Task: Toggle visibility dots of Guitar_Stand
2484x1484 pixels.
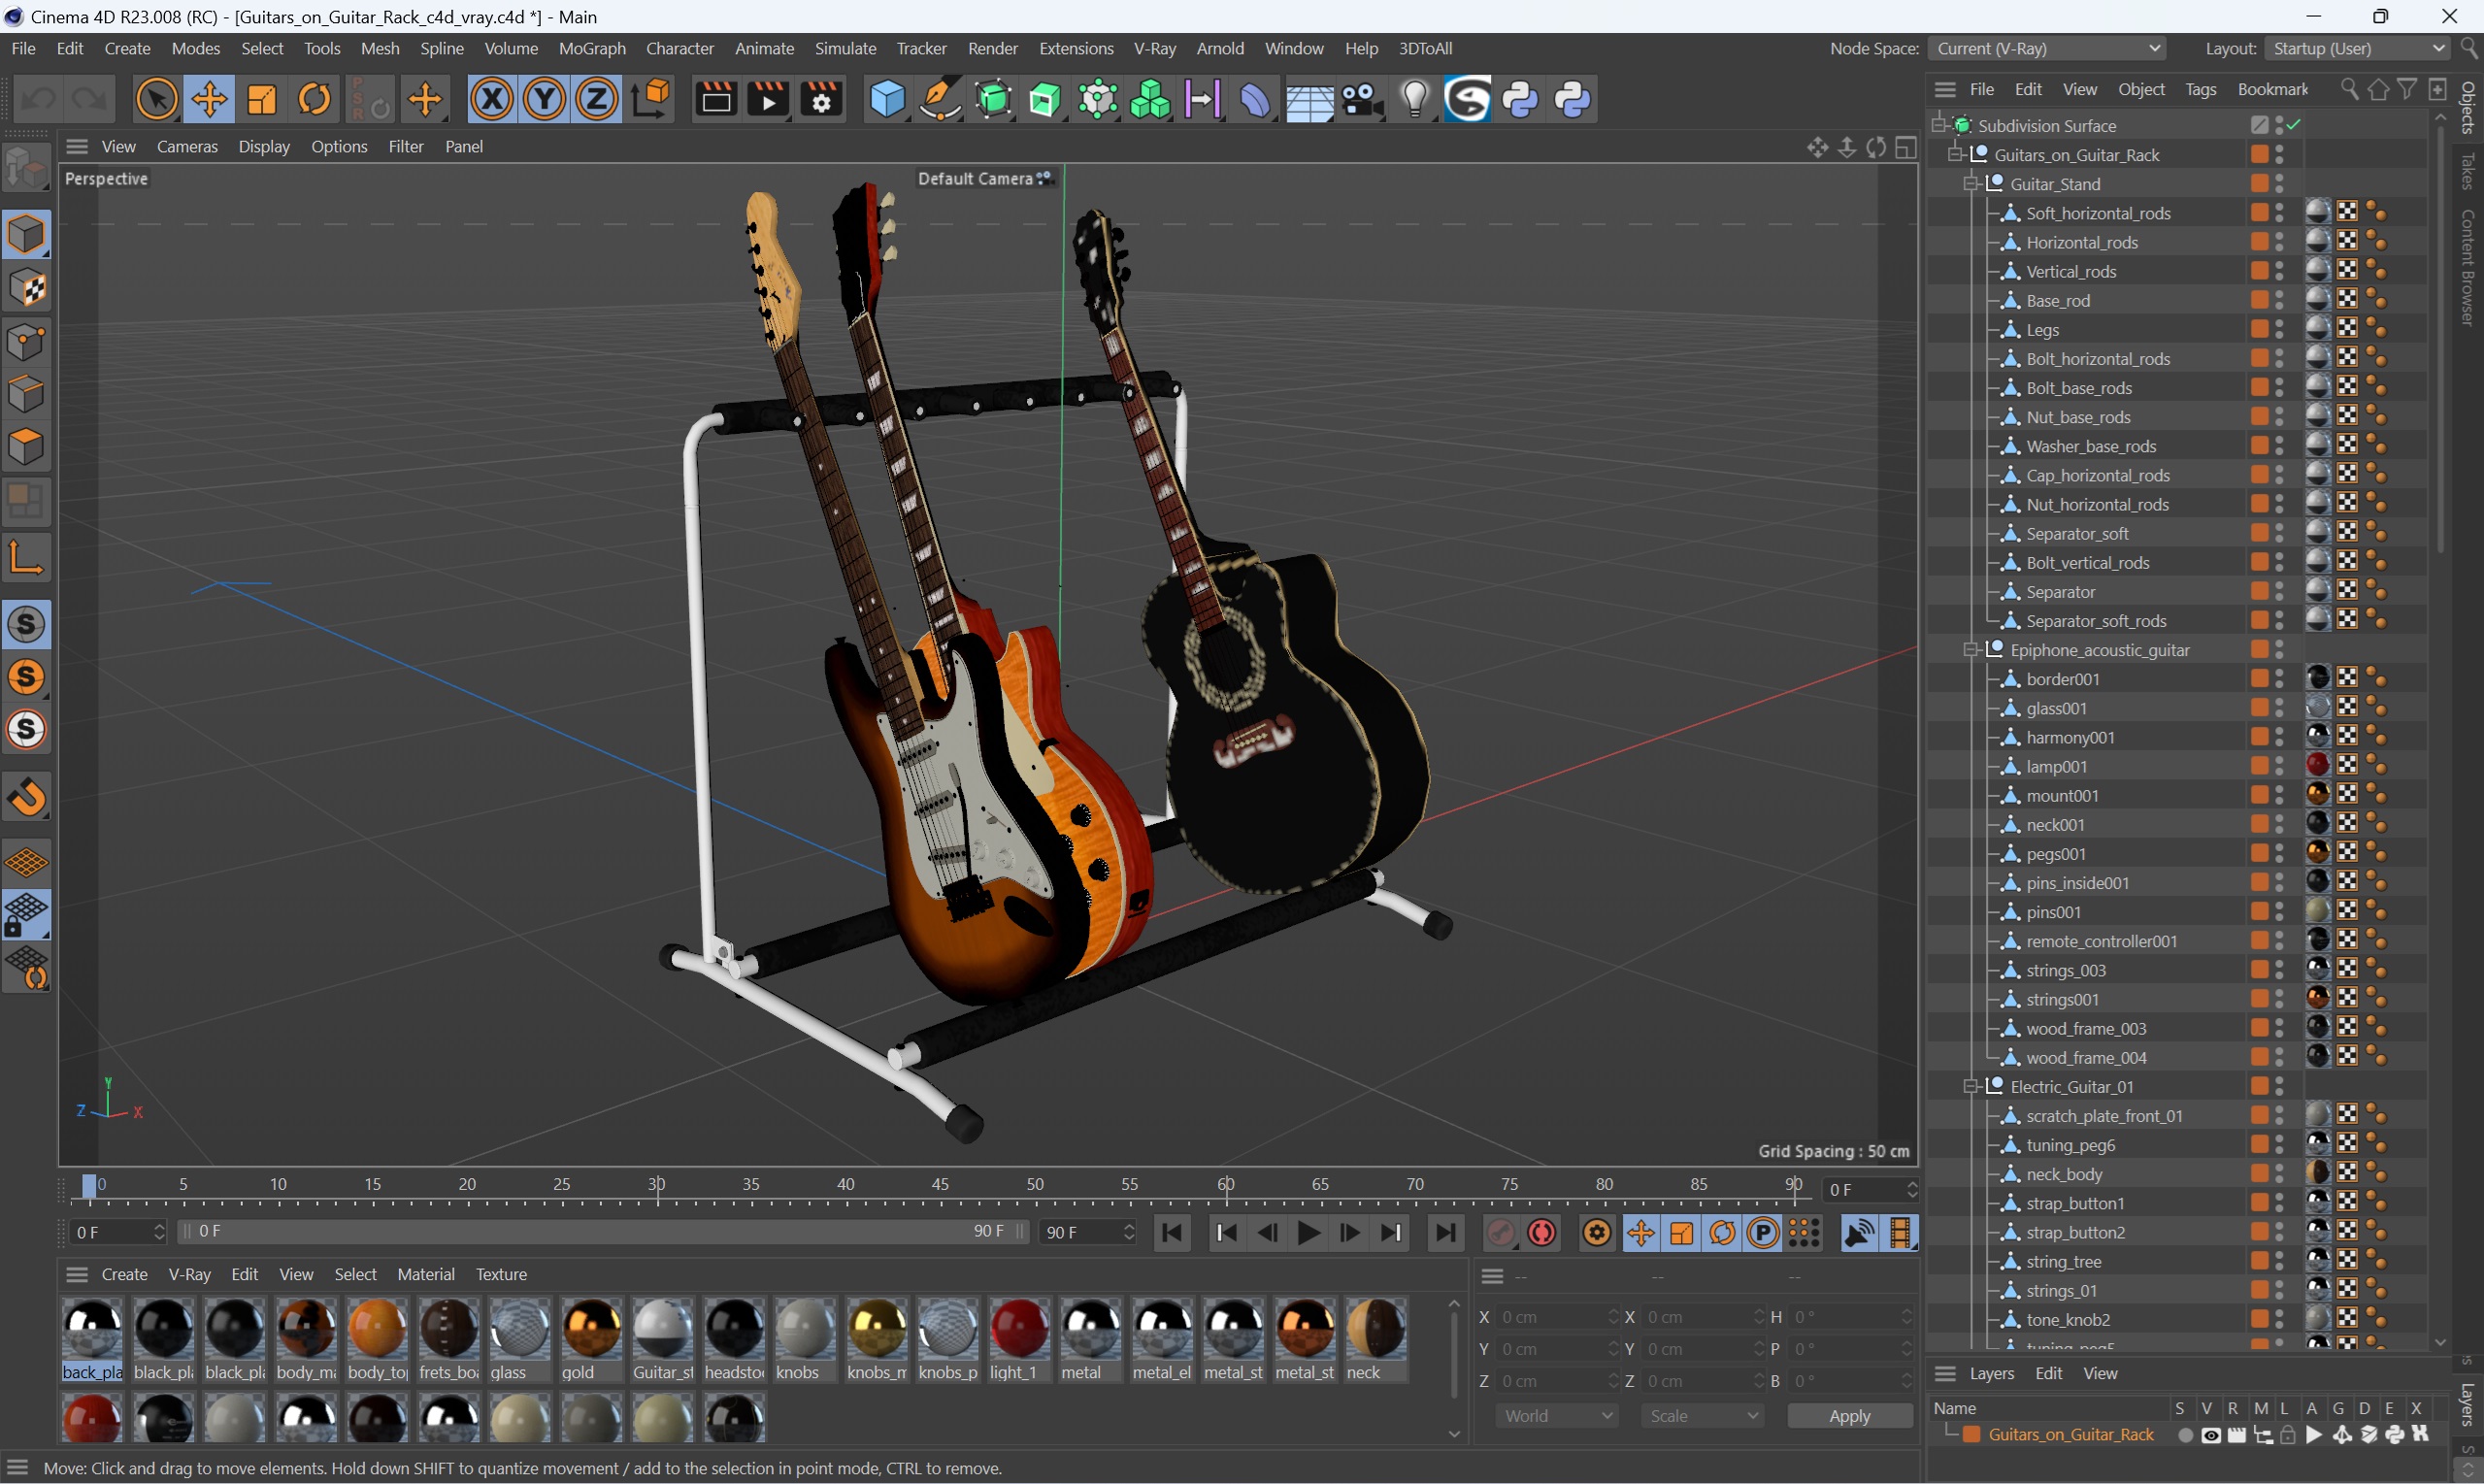Action: click(2279, 184)
